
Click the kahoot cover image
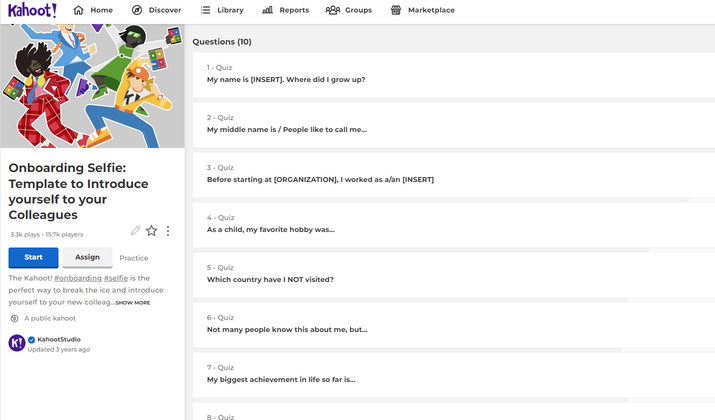tap(93, 86)
